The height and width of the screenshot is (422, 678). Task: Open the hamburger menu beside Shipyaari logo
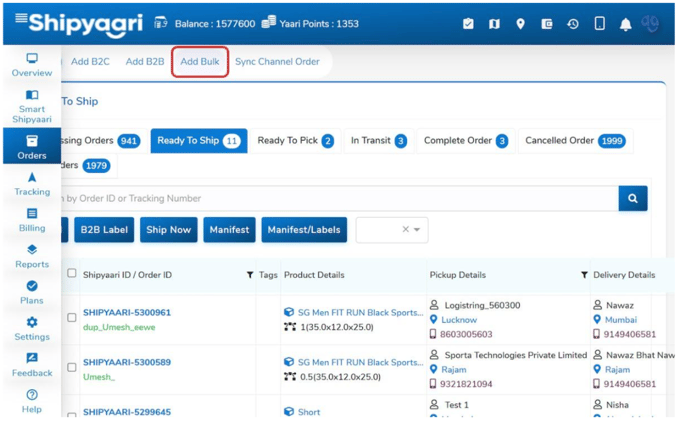pyautogui.click(x=21, y=18)
